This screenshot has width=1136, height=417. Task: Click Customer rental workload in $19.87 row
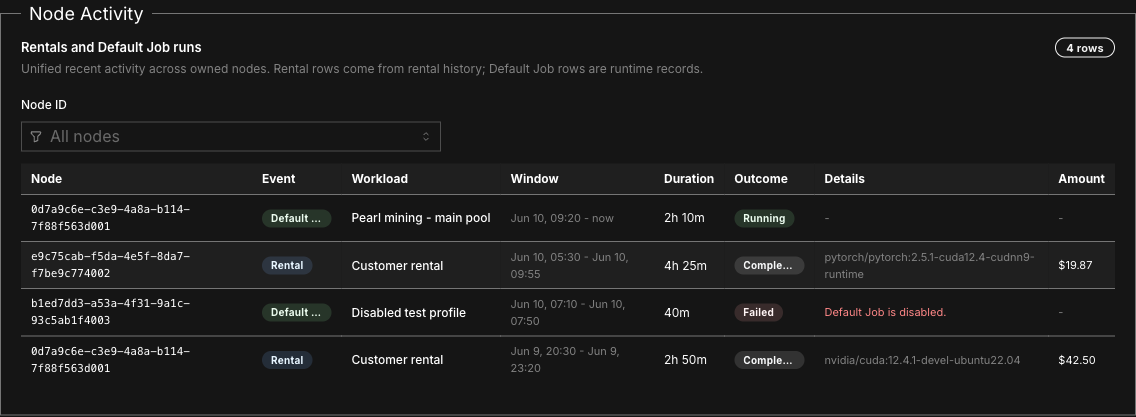point(397,266)
